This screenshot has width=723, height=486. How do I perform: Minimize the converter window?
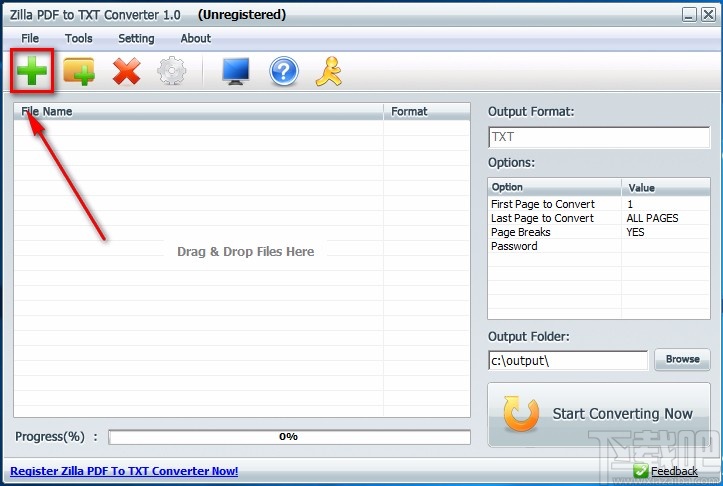click(689, 15)
